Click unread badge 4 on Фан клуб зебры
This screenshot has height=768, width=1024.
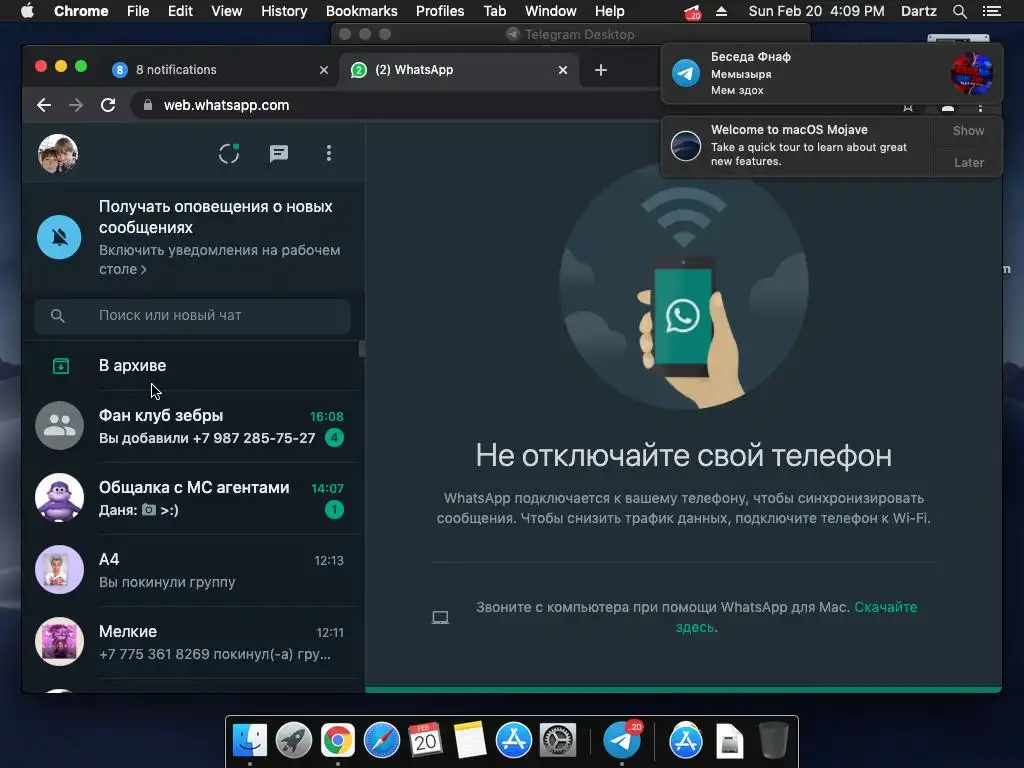(334, 438)
